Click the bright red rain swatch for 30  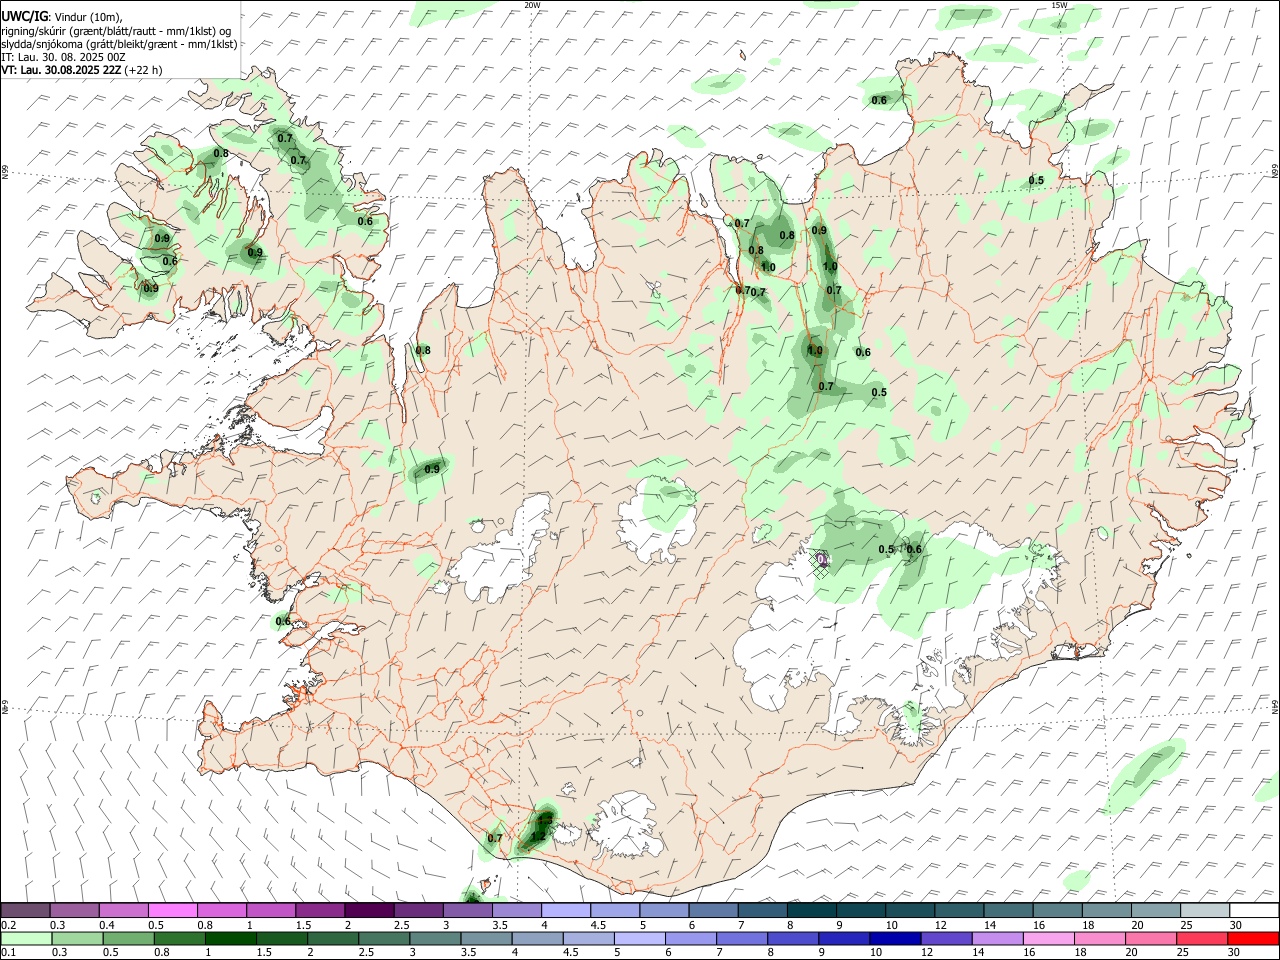click(1253, 938)
